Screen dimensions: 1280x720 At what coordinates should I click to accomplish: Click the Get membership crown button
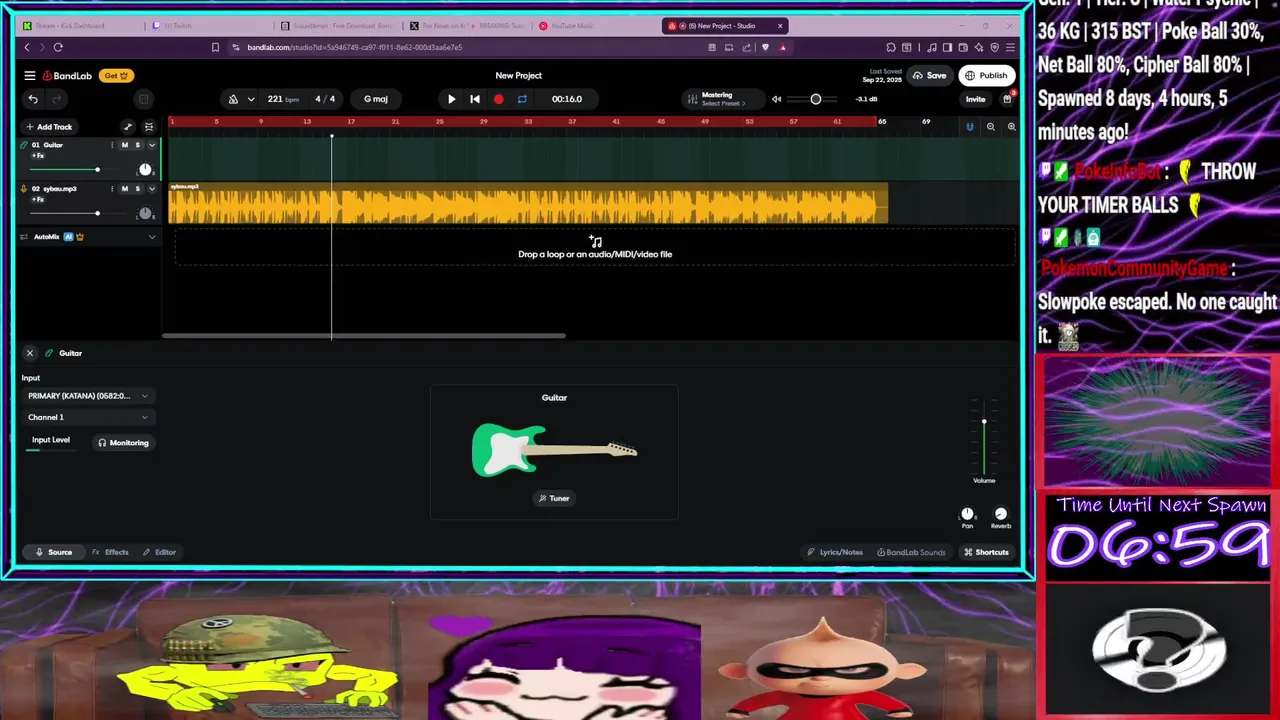[117, 75]
